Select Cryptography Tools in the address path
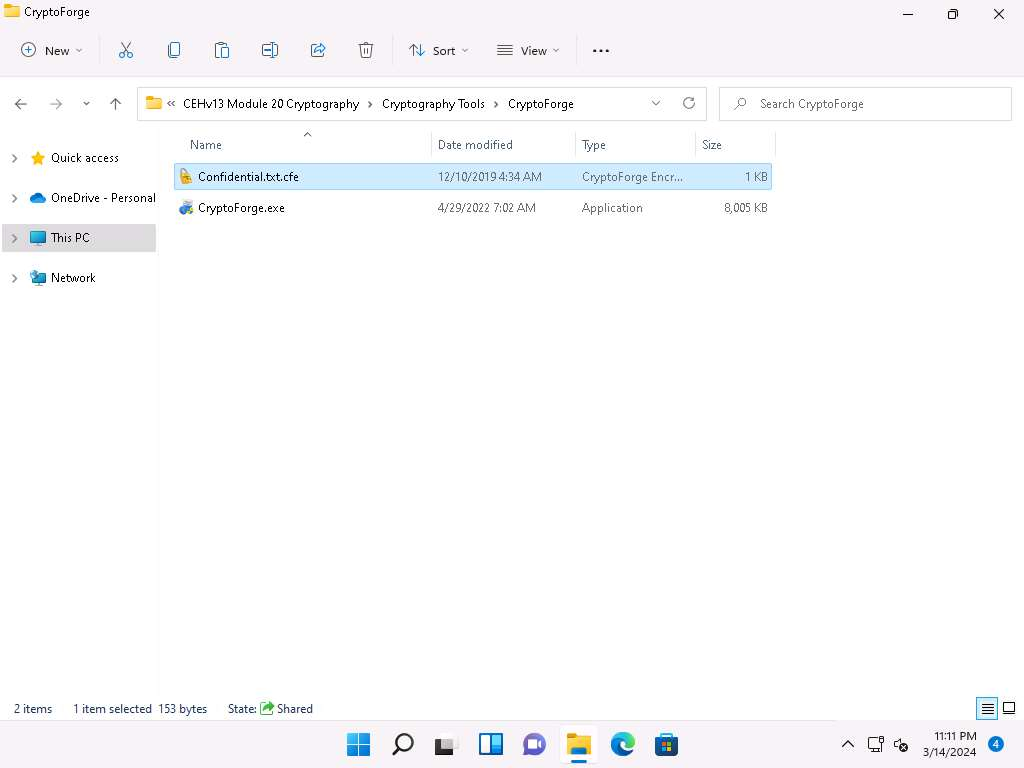The width and height of the screenshot is (1024, 768). coord(433,103)
